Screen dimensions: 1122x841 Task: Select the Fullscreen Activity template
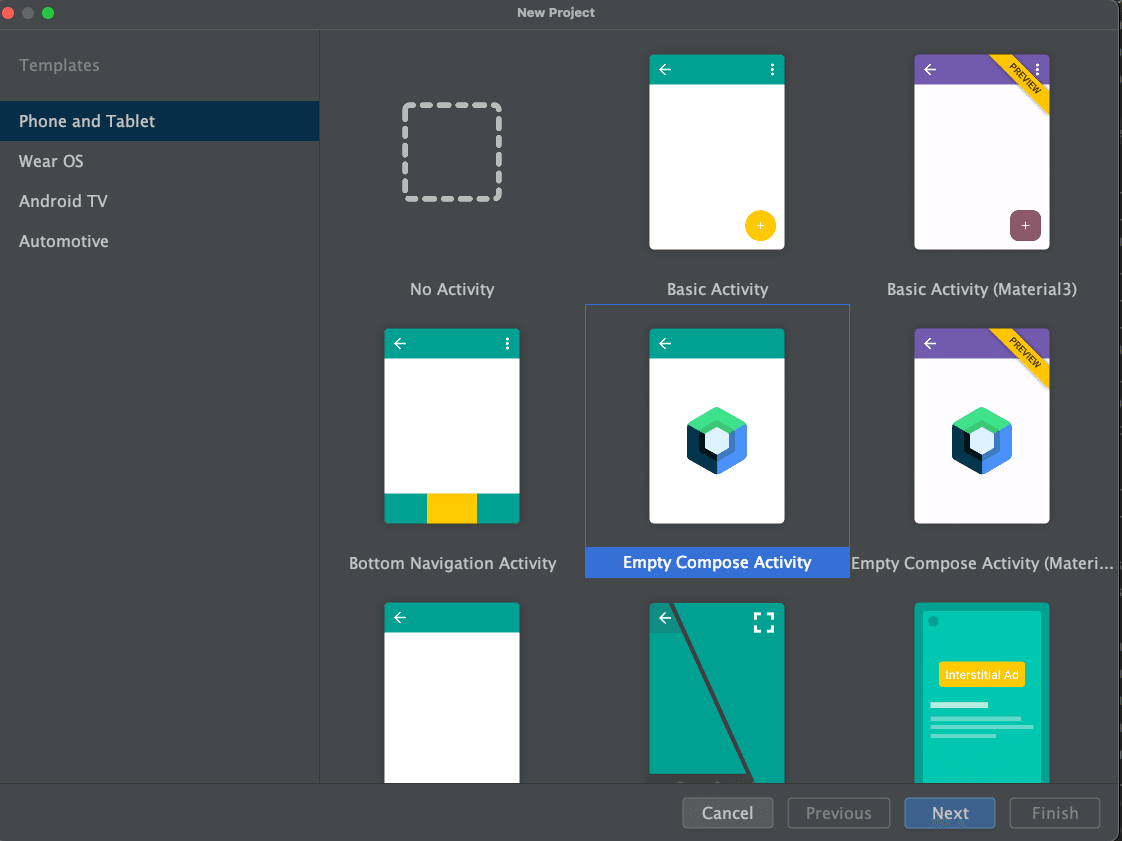click(716, 692)
